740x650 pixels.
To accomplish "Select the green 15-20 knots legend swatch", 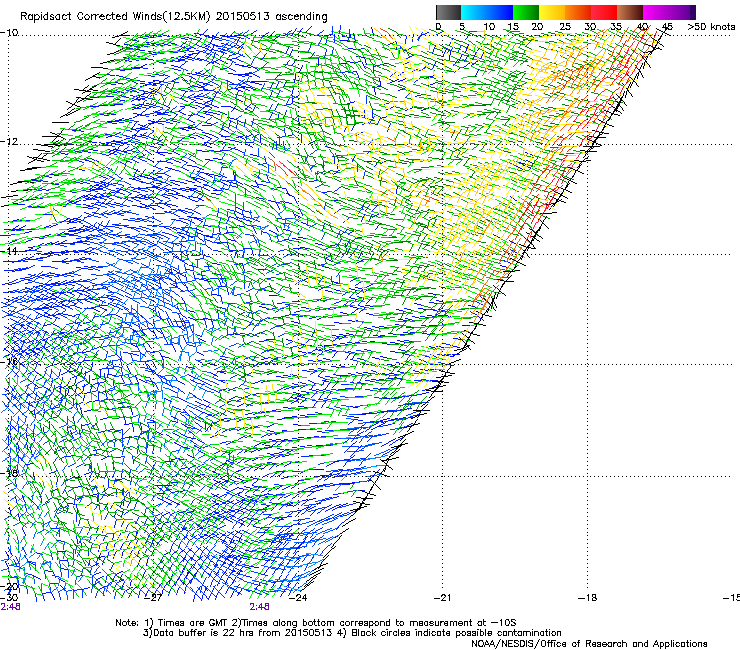I will click(x=526, y=12).
